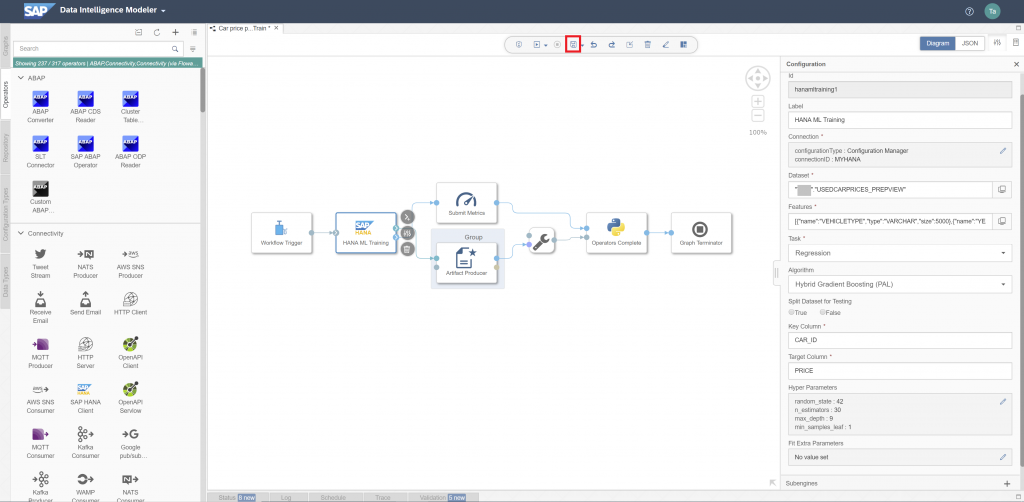Click the canvas pan navigation control
The height and width of the screenshot is (502, 1024).
click(x=758, y=78)
